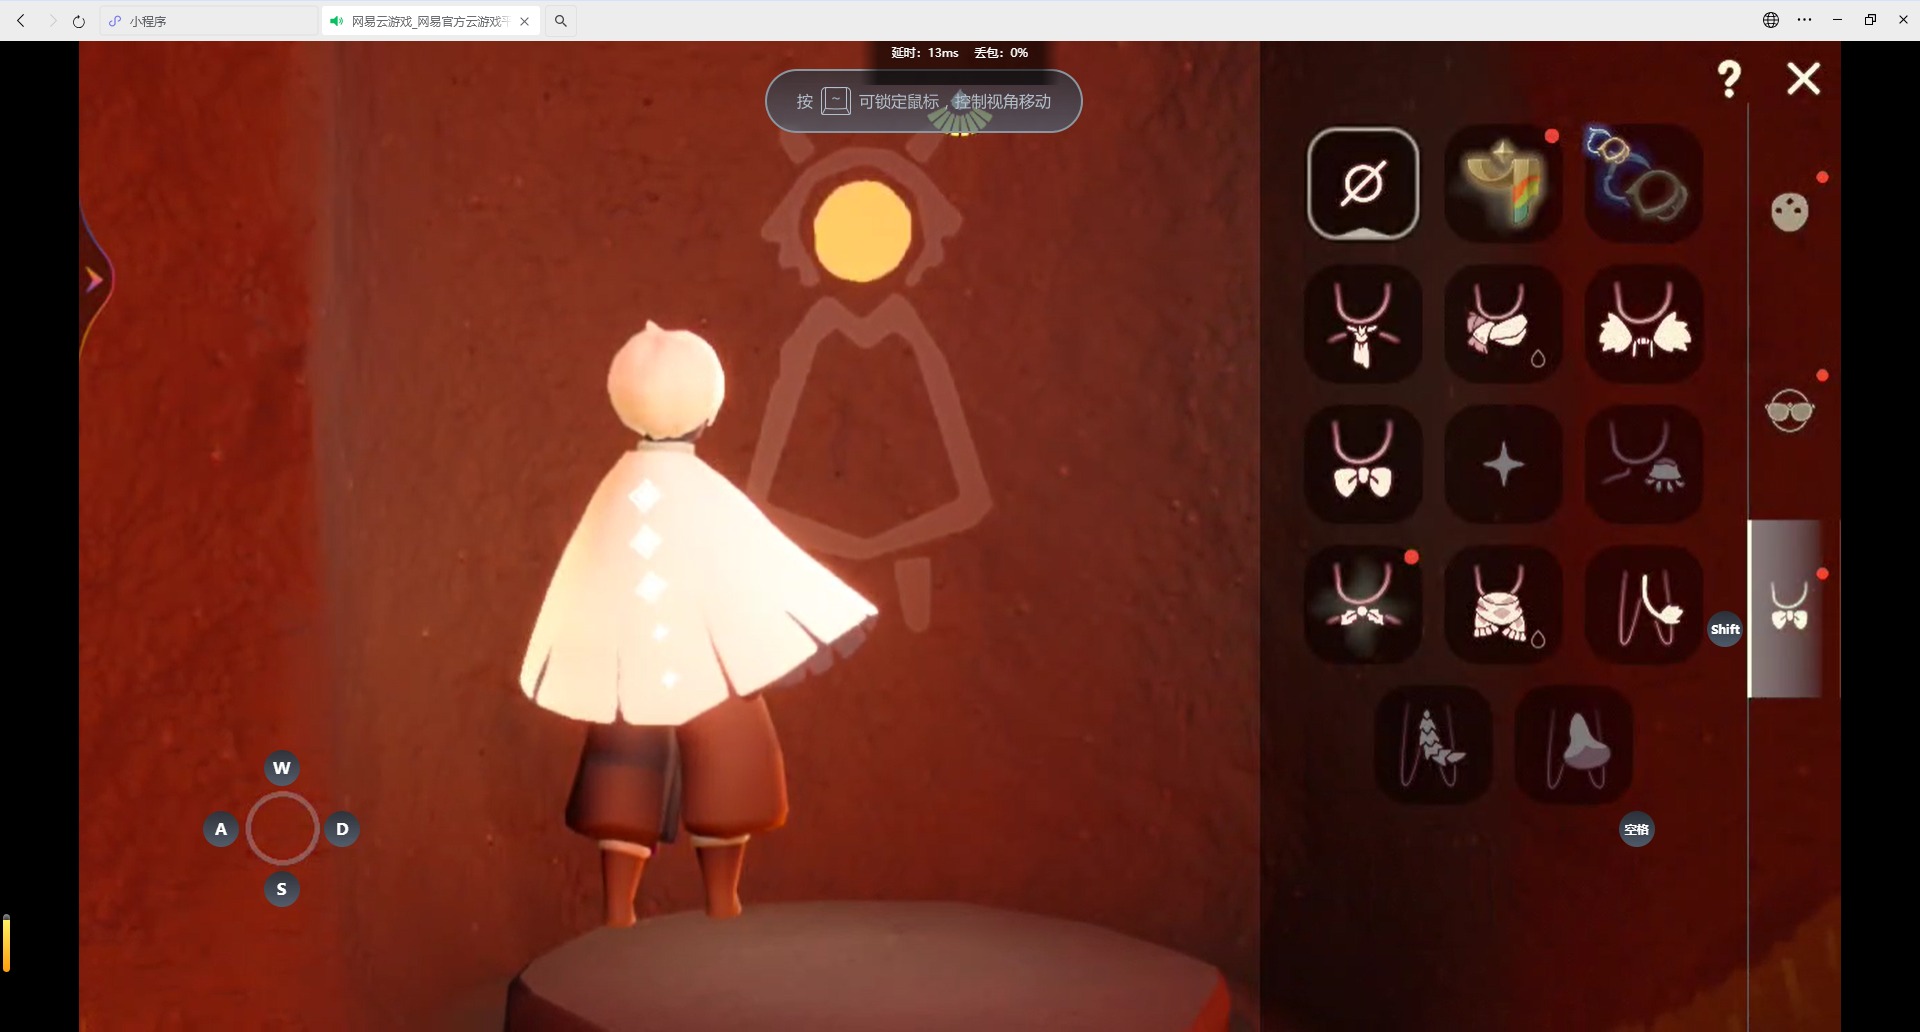Close the outfit wardrobe panel
1920x1032 pixels.
(x=1803, y=78)
